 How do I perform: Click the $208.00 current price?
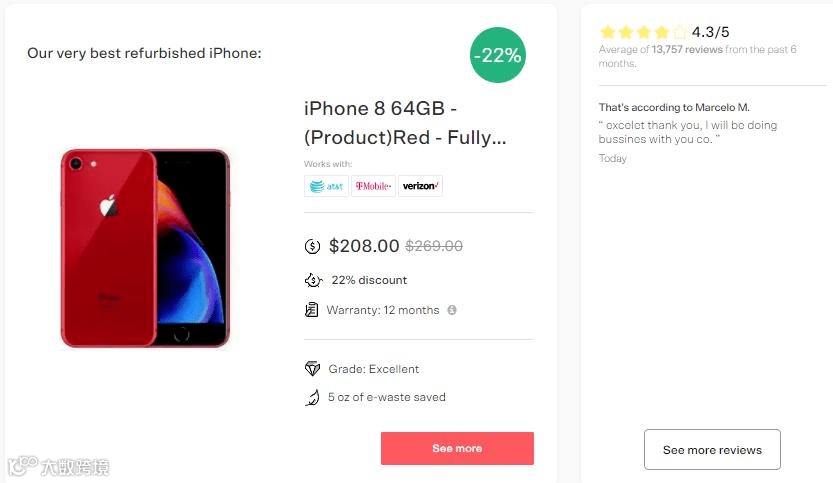tap(364, 246)
